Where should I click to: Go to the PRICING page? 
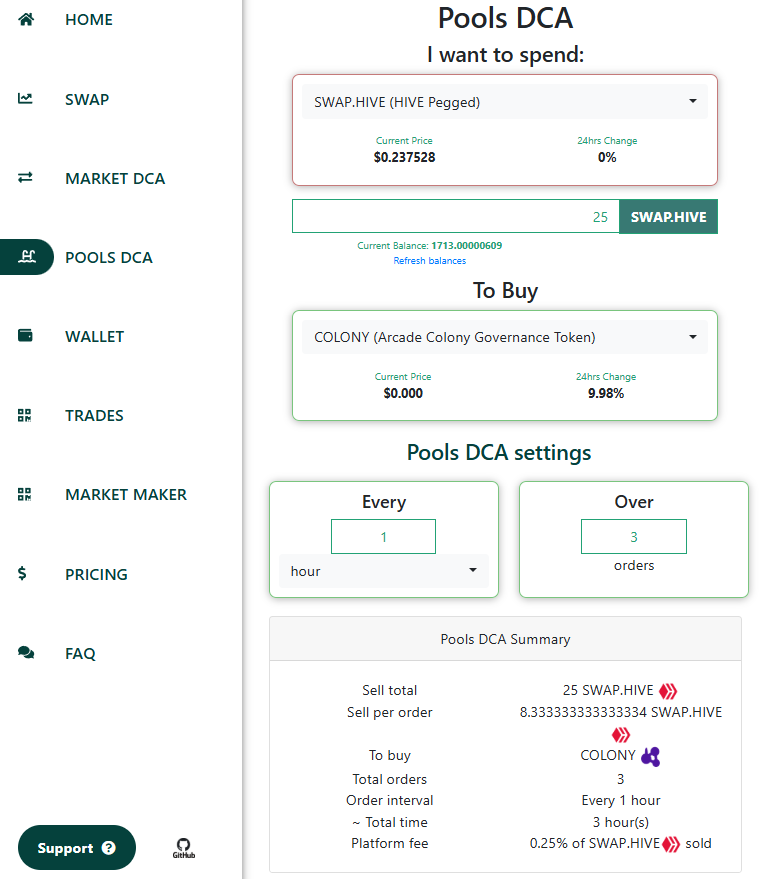tap(96, 574)
